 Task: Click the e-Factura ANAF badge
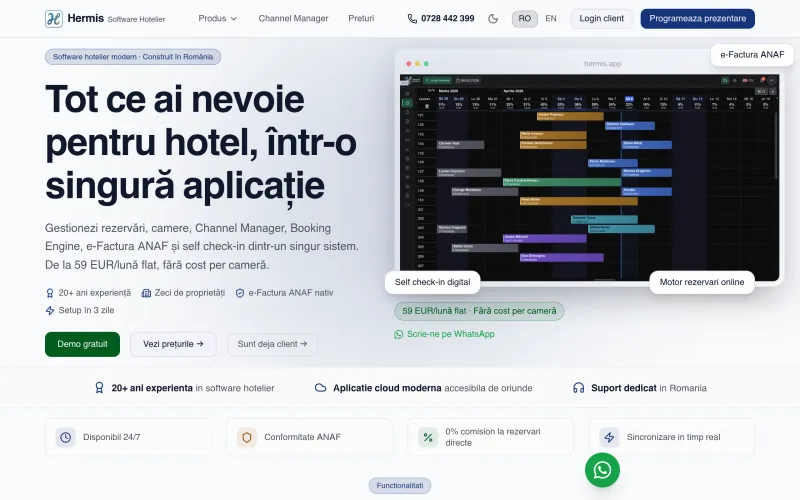752,55
